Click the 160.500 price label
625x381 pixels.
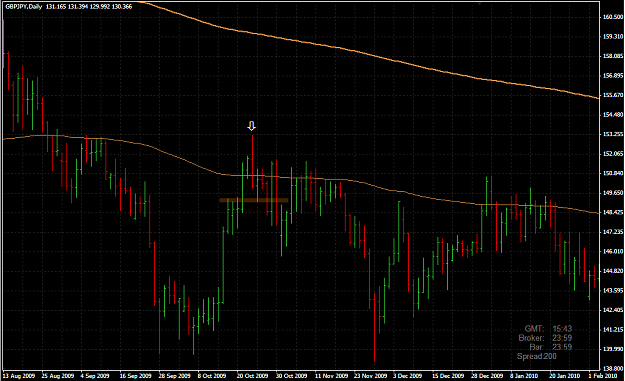613,17
